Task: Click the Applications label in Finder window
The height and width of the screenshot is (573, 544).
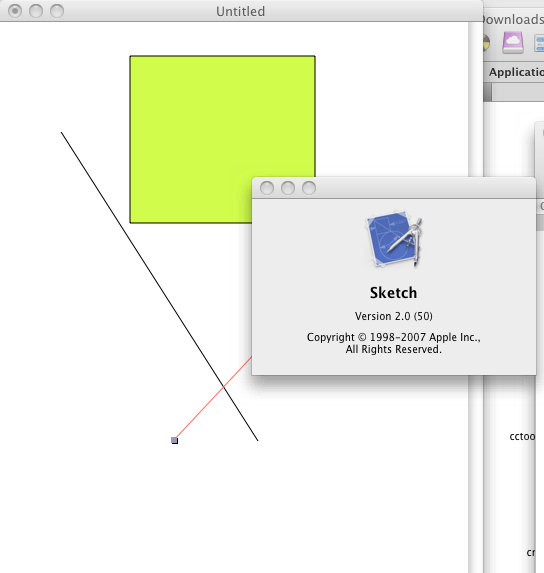Action: (516, 72)
